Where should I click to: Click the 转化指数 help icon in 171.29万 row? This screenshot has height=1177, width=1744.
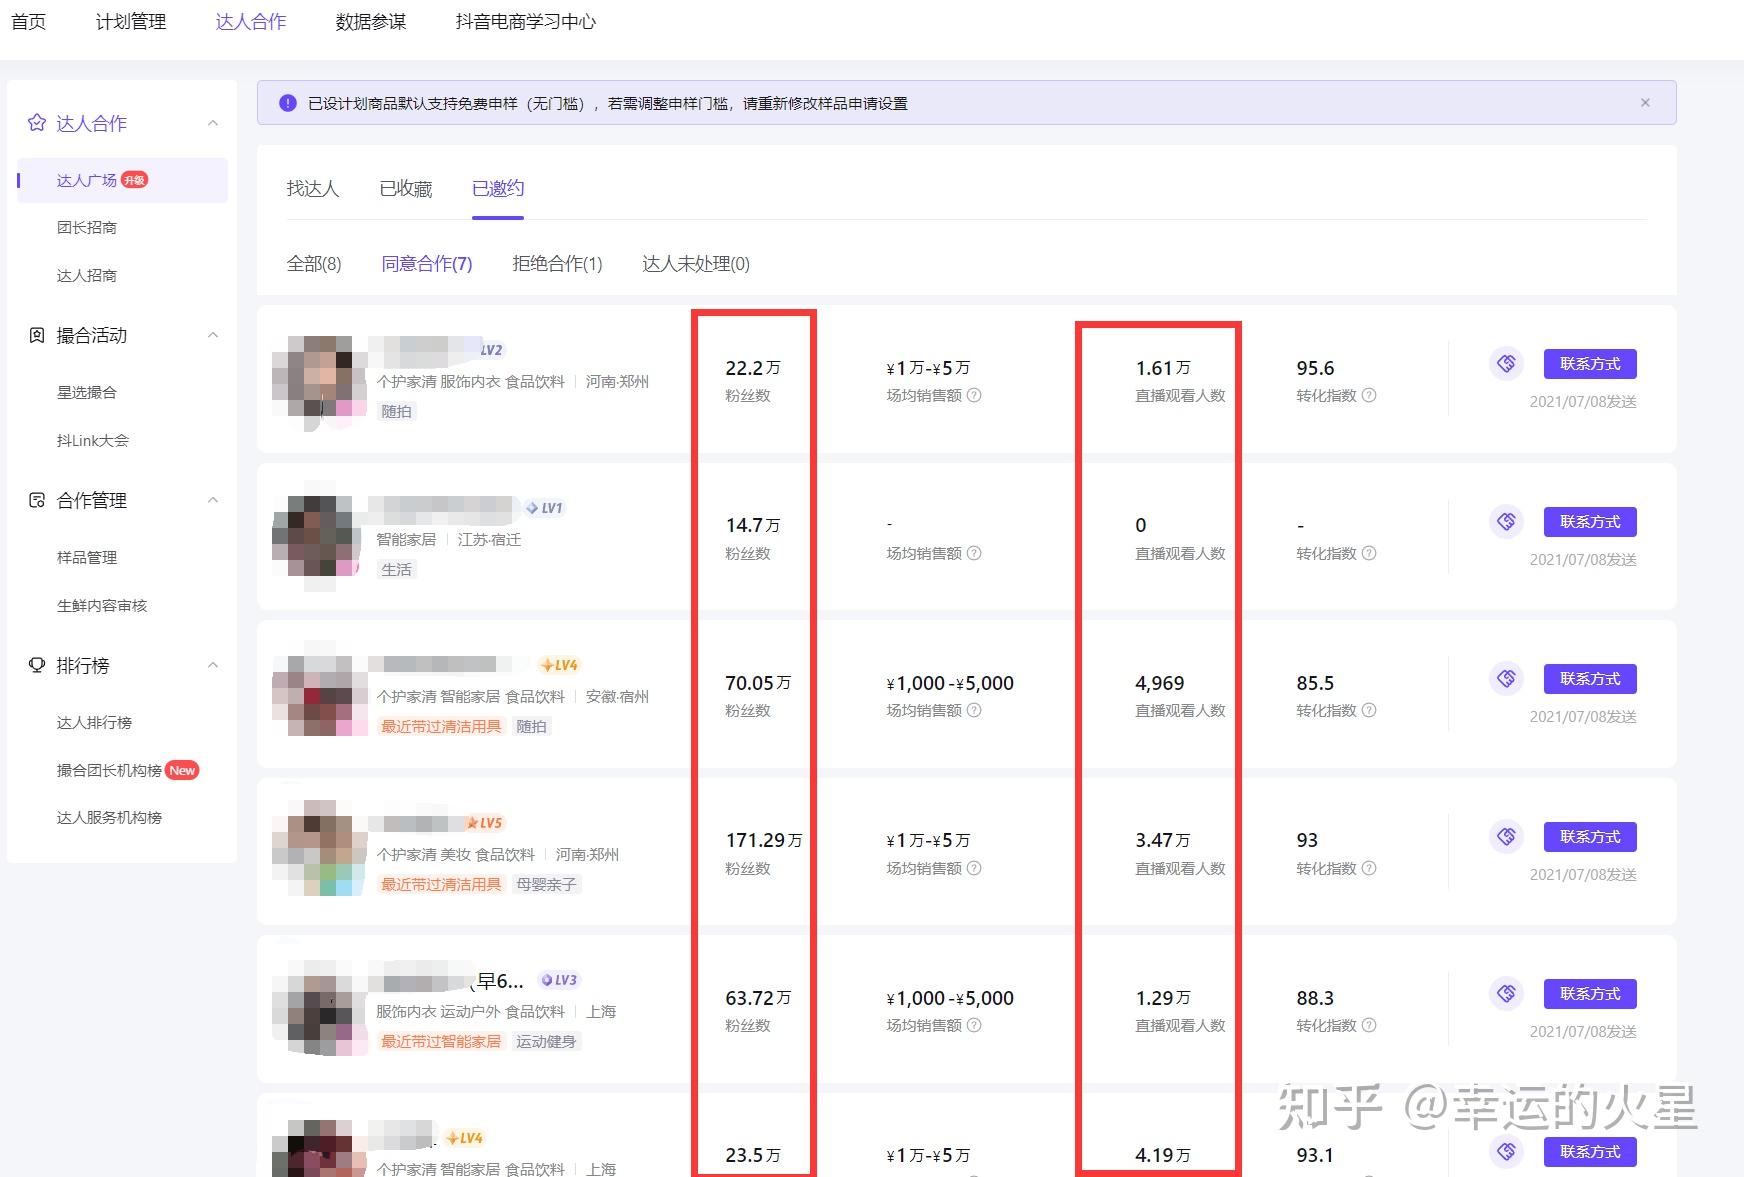(x=1369, y=868)
